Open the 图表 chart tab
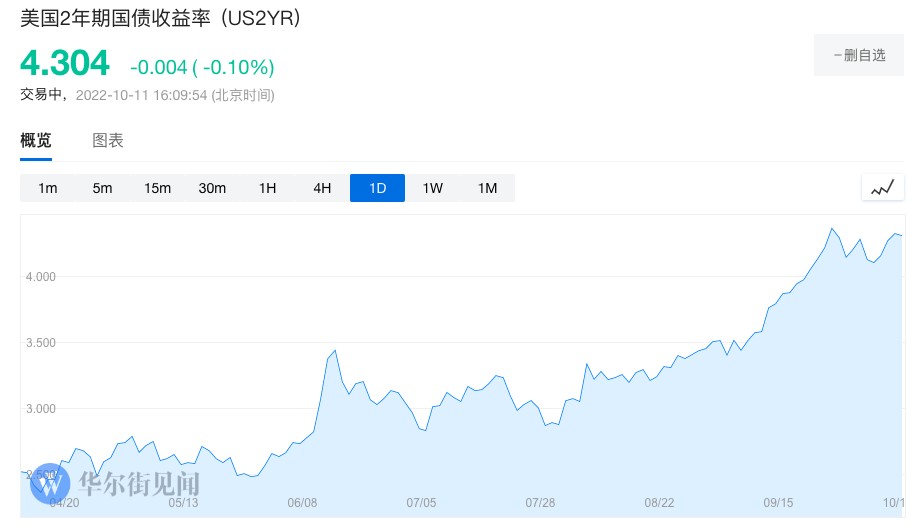The height and width of the screenshot is (528, 918). coord(108,141)
